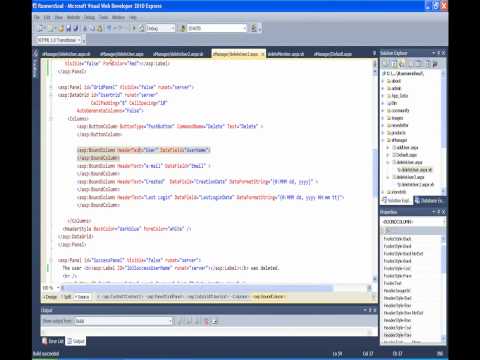Open the Debug configuration dropdown

(x=160, y=28)
